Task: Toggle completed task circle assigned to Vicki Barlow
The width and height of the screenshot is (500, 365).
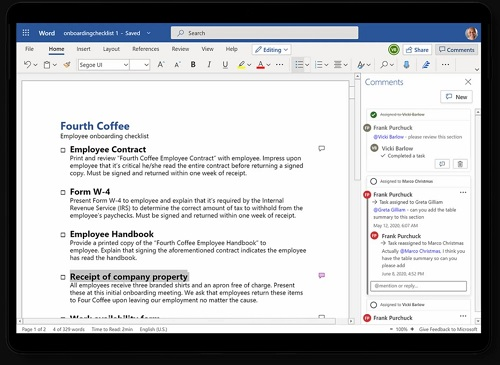Action: click(x=373, y=115)
